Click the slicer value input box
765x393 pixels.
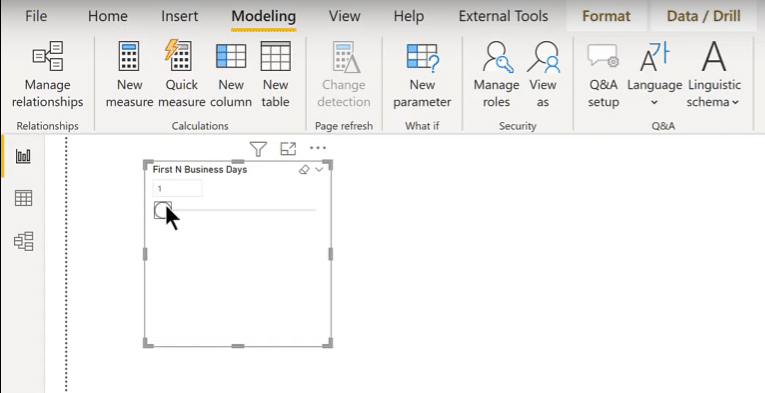(x=178, y=188)
